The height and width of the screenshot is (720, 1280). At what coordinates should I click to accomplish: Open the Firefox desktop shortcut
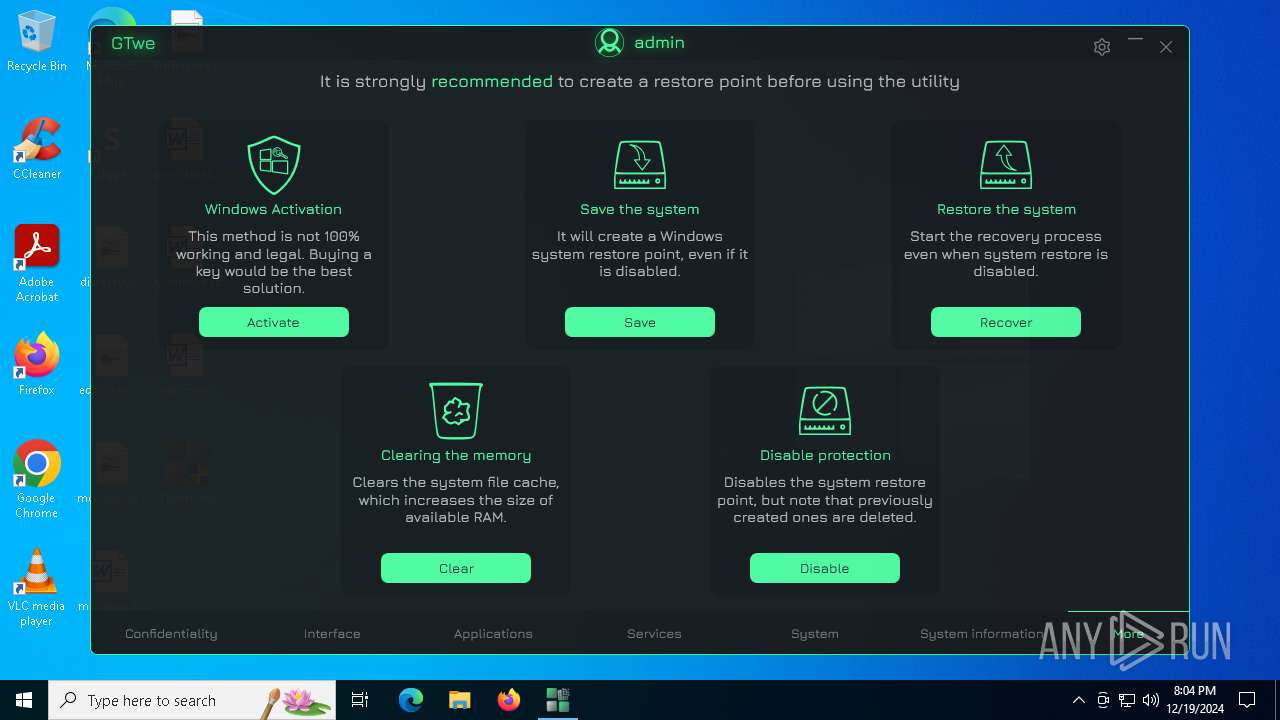point(37,364)
